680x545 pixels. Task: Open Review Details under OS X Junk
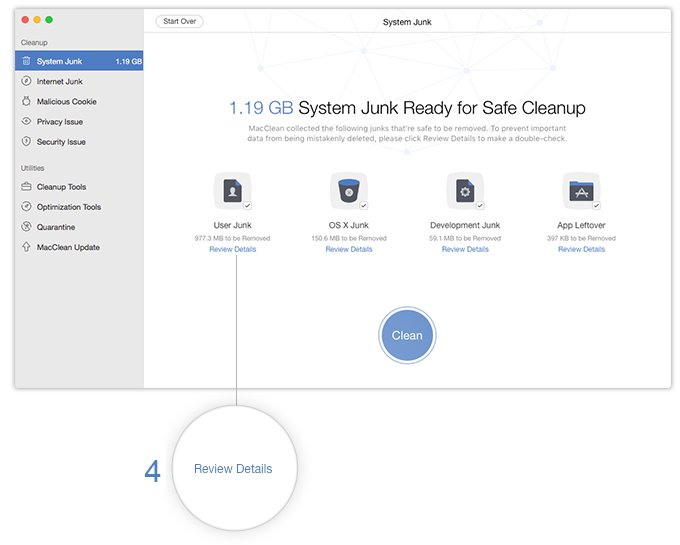[x=349, y=249]
